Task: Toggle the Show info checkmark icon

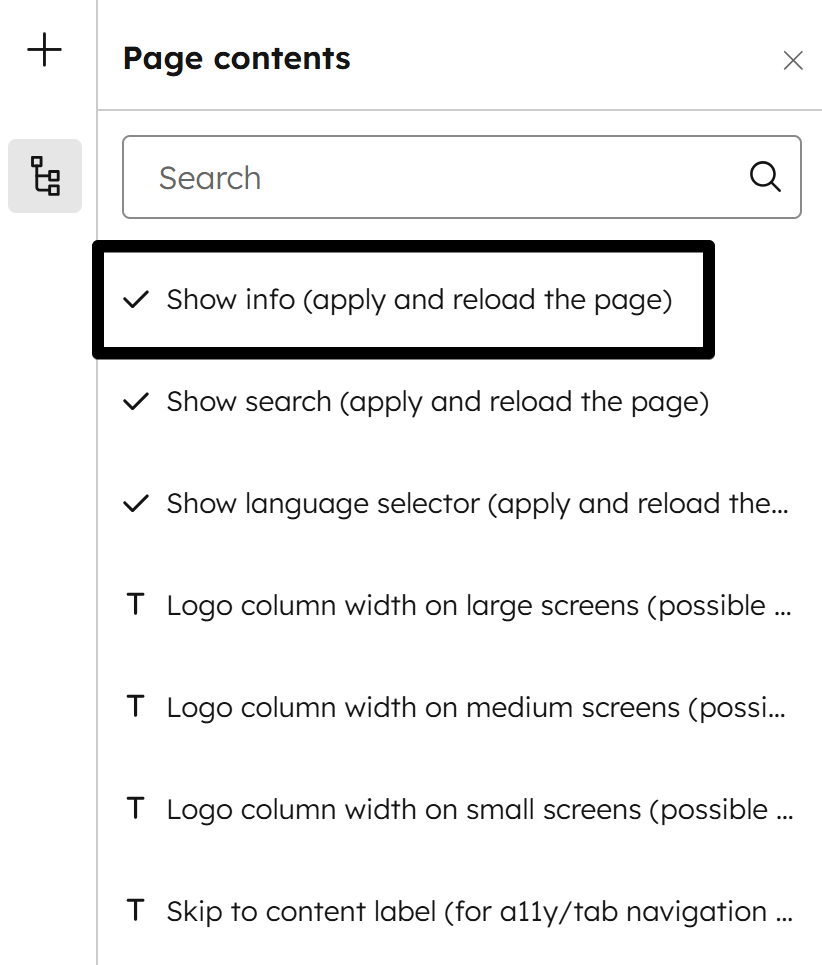Action: coord(135,299)
